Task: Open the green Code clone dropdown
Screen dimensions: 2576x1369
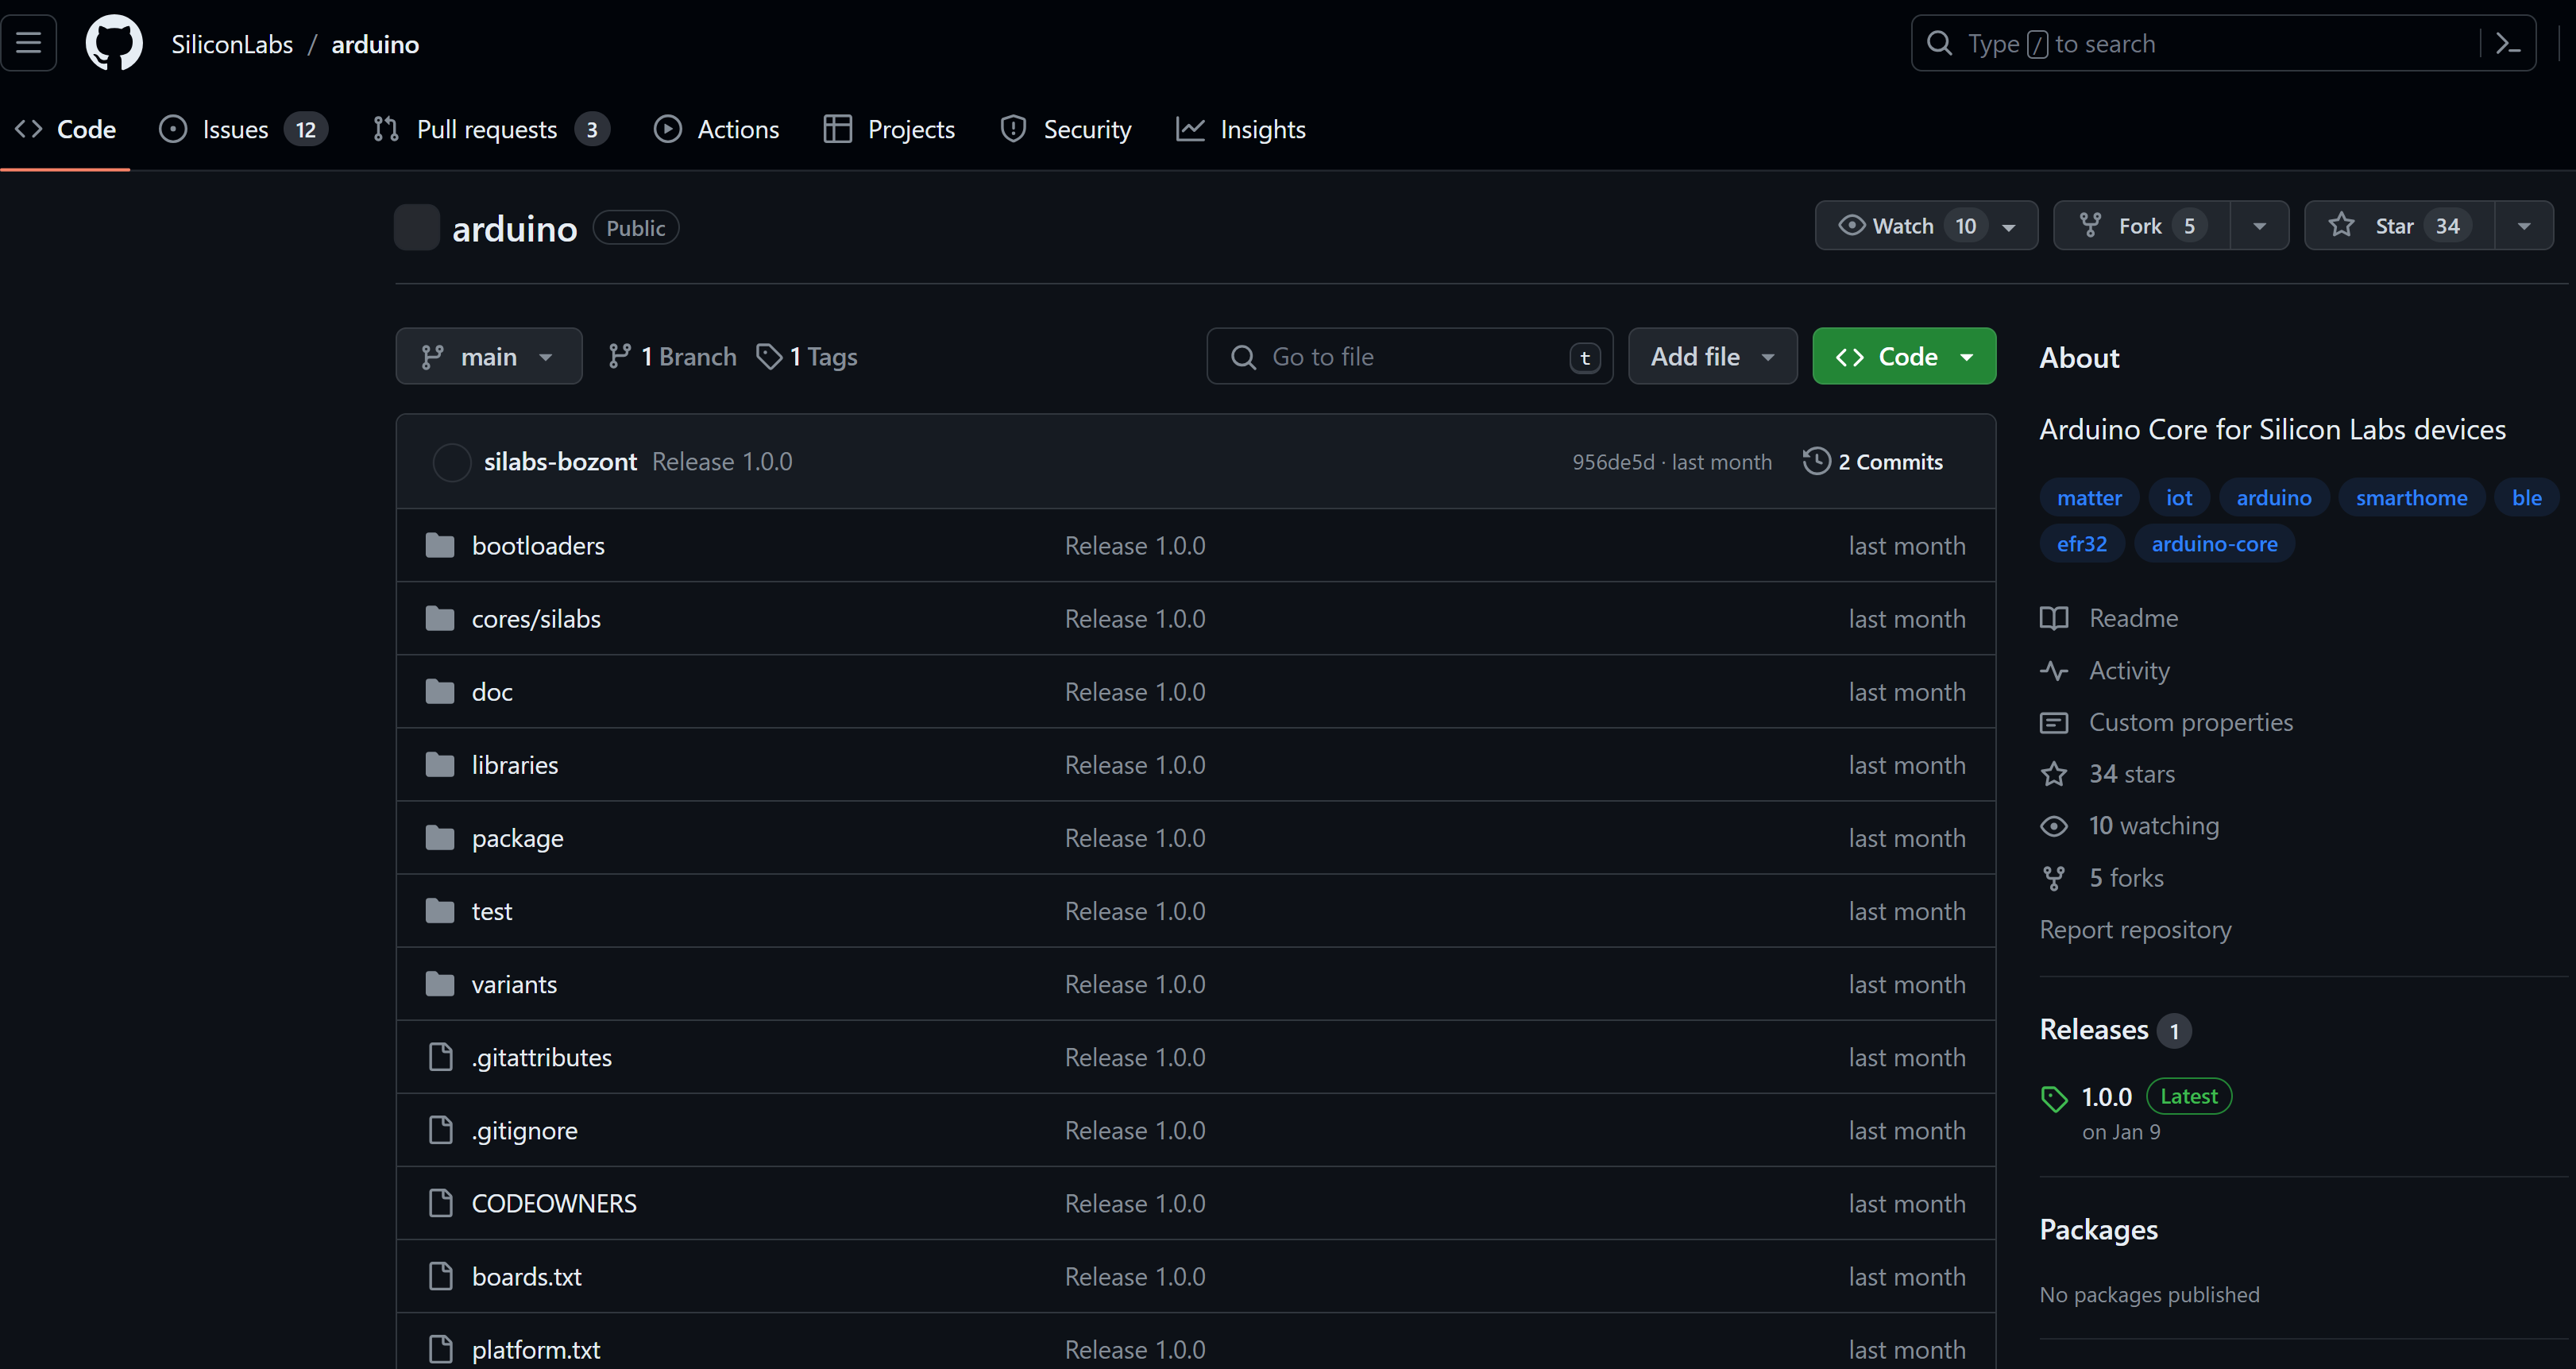Action: (x=1904, y=356)
